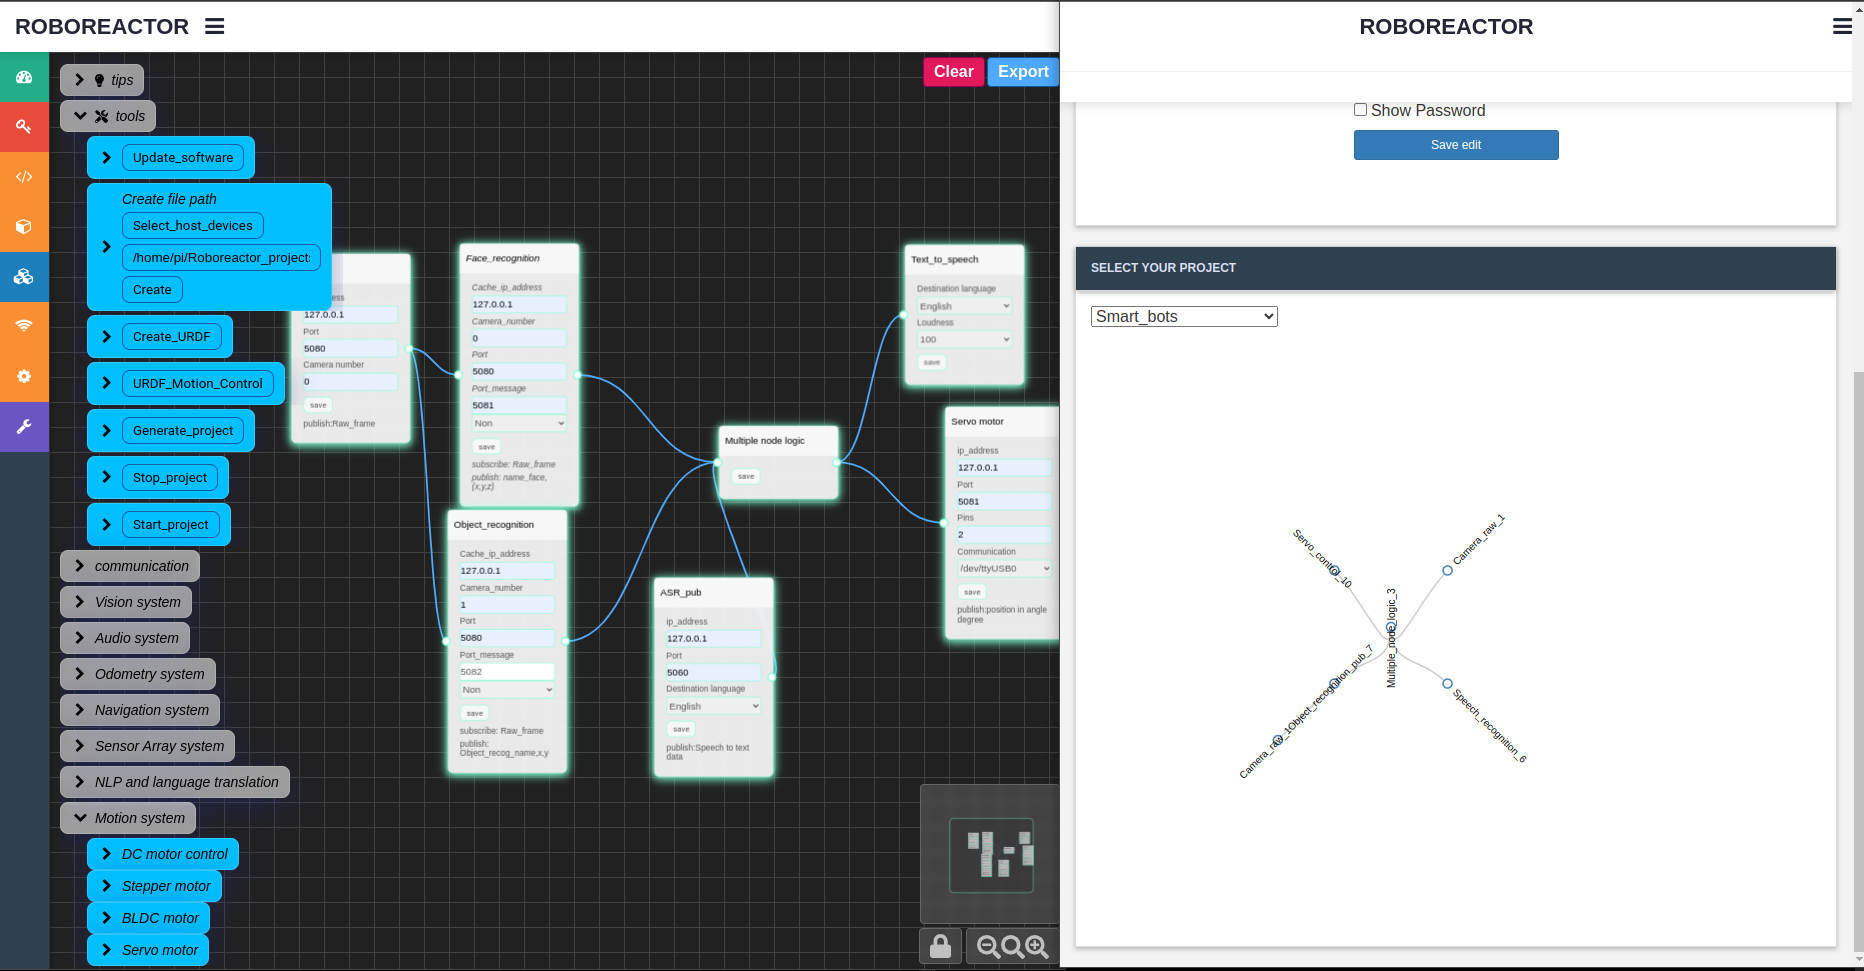Expand the Start_project block
Image resolution: width=1864 pixels, height=971 pixels.
coord(106,525)
